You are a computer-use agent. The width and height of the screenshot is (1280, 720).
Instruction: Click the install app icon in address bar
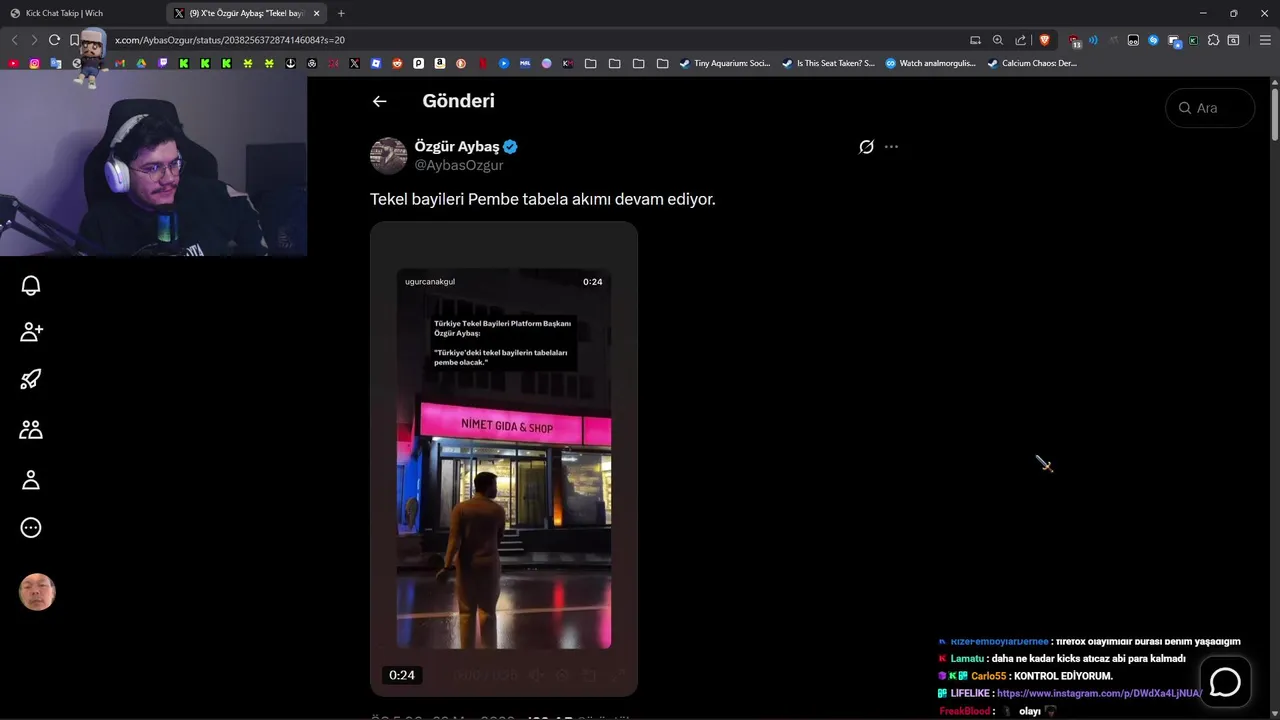click(x=975, y=40)
